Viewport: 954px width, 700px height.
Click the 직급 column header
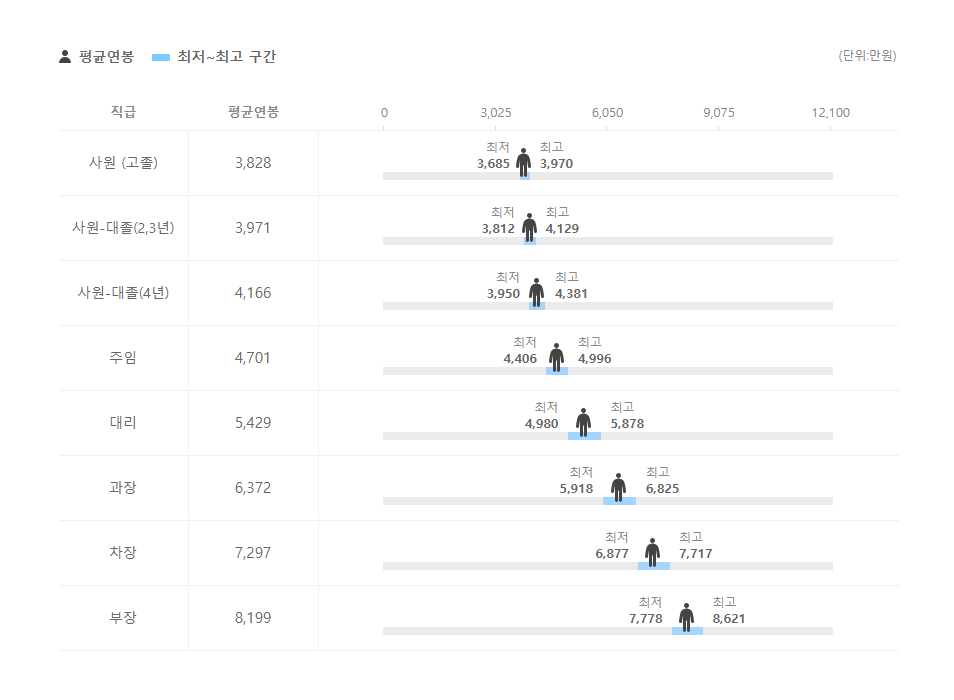coord(123,112)
